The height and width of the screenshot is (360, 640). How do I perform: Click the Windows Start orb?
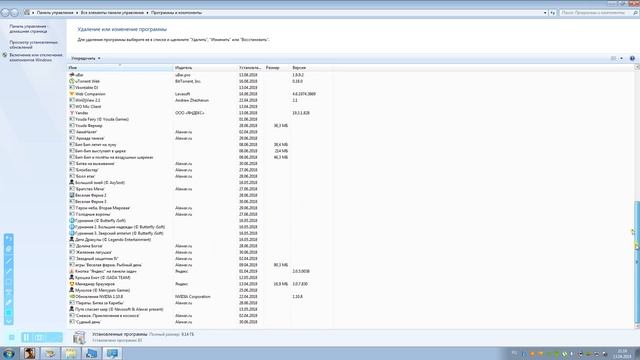9,353
